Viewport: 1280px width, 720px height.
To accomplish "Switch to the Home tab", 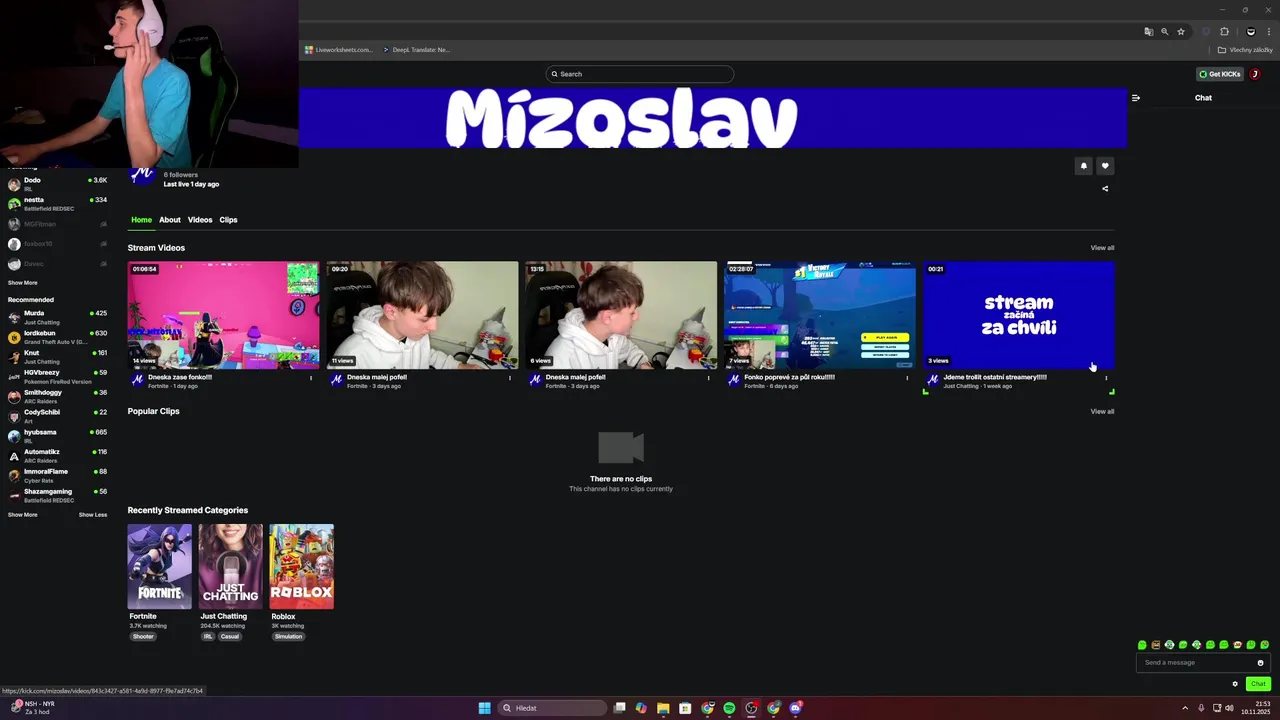I will point(141,220).
